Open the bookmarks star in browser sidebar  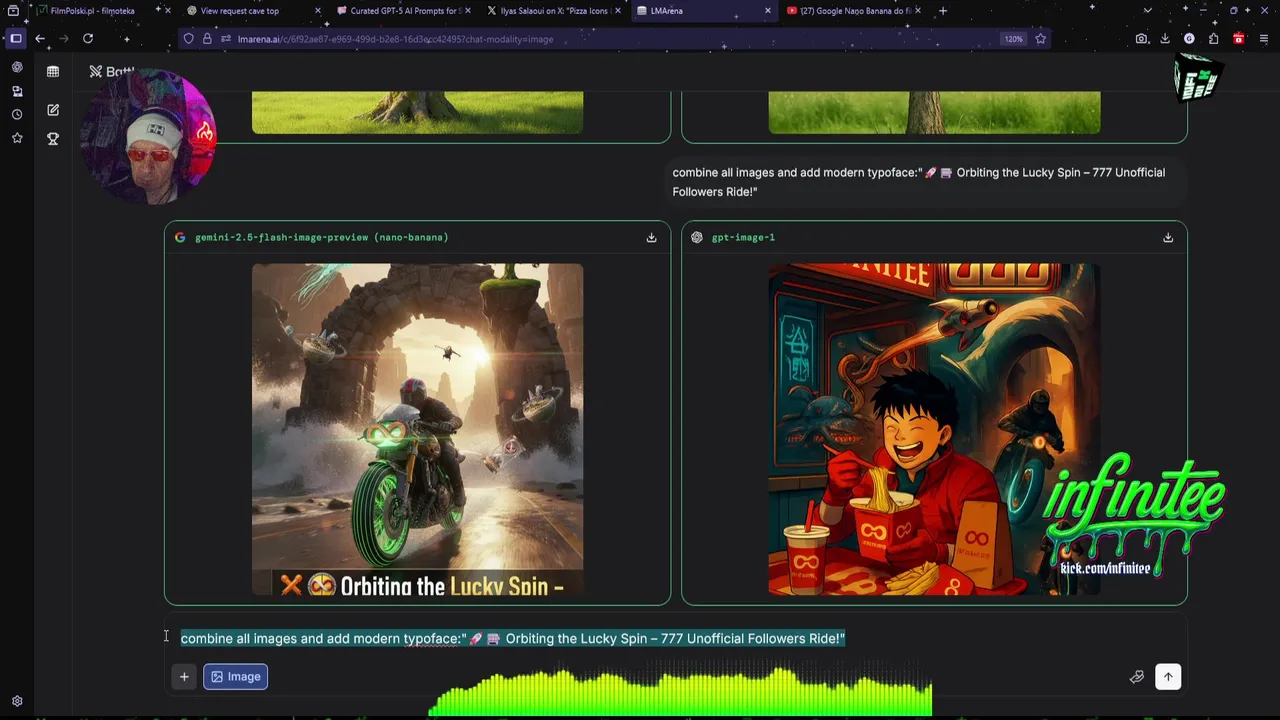tap(17, 138)
